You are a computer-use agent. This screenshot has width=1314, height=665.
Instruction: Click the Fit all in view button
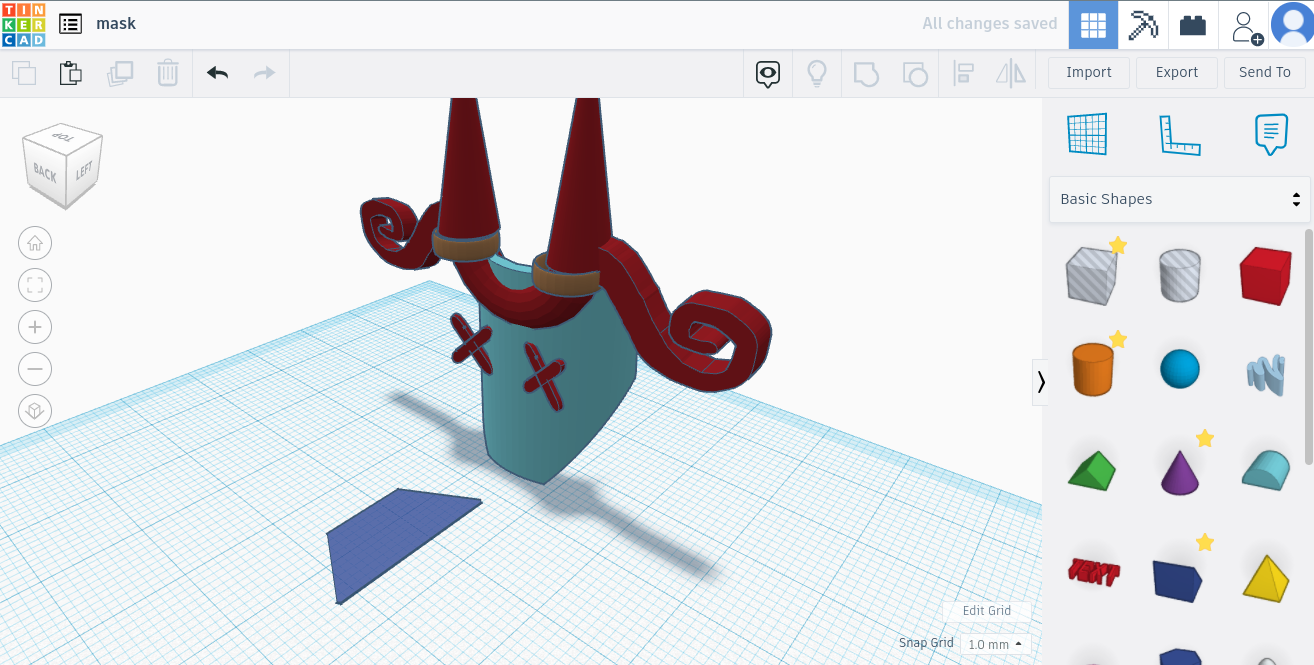tap(35, 285)
